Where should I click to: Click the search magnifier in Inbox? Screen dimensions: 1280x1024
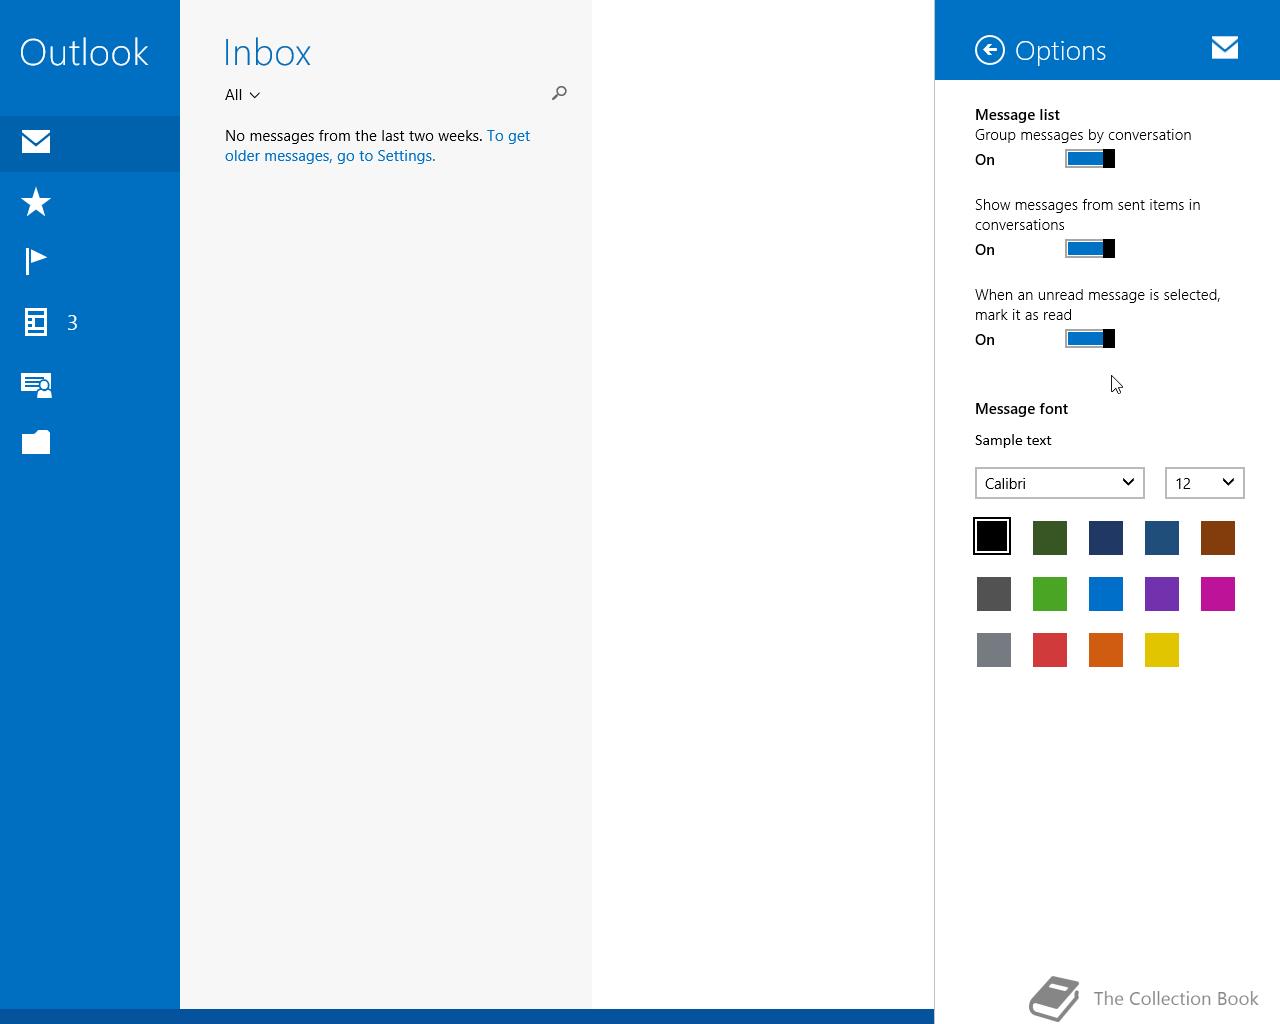(x=559, y=93)
